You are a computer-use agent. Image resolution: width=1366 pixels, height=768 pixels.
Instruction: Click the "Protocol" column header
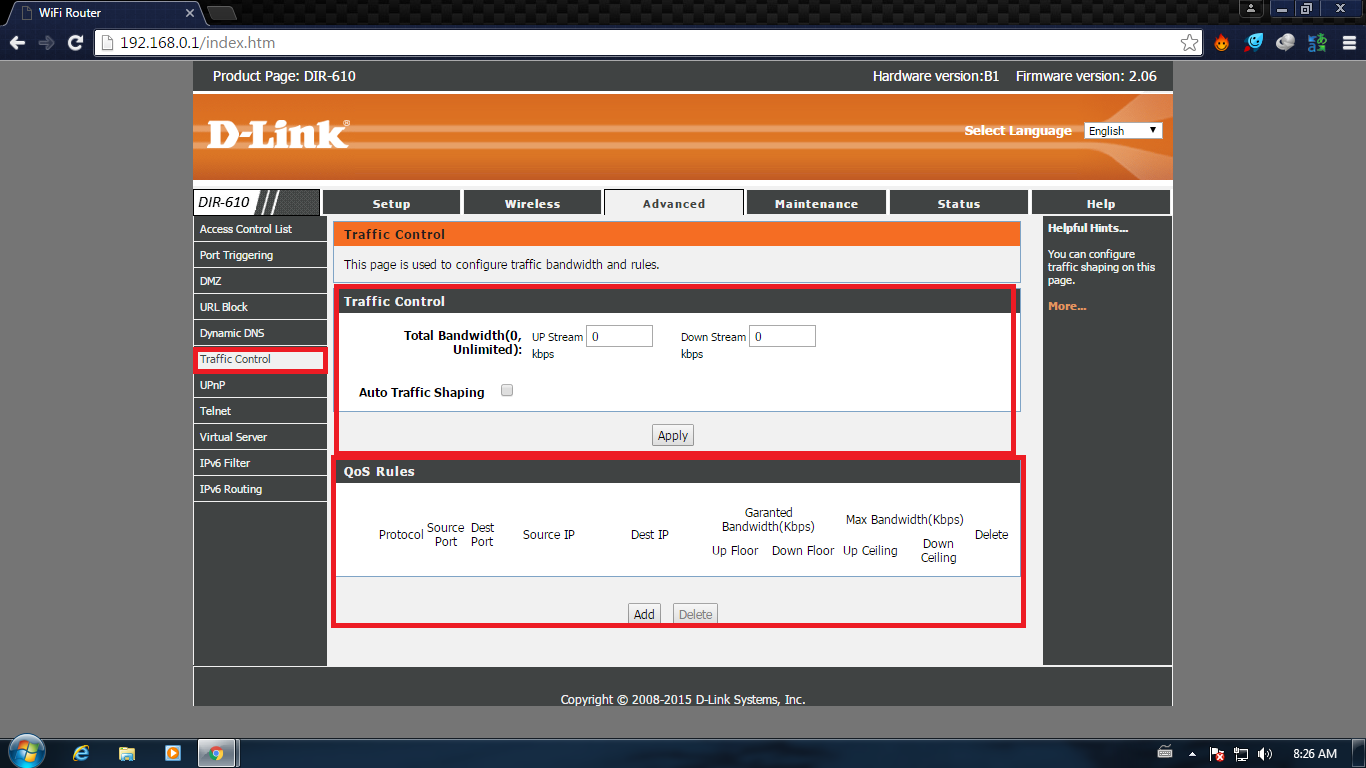(401, 535)
